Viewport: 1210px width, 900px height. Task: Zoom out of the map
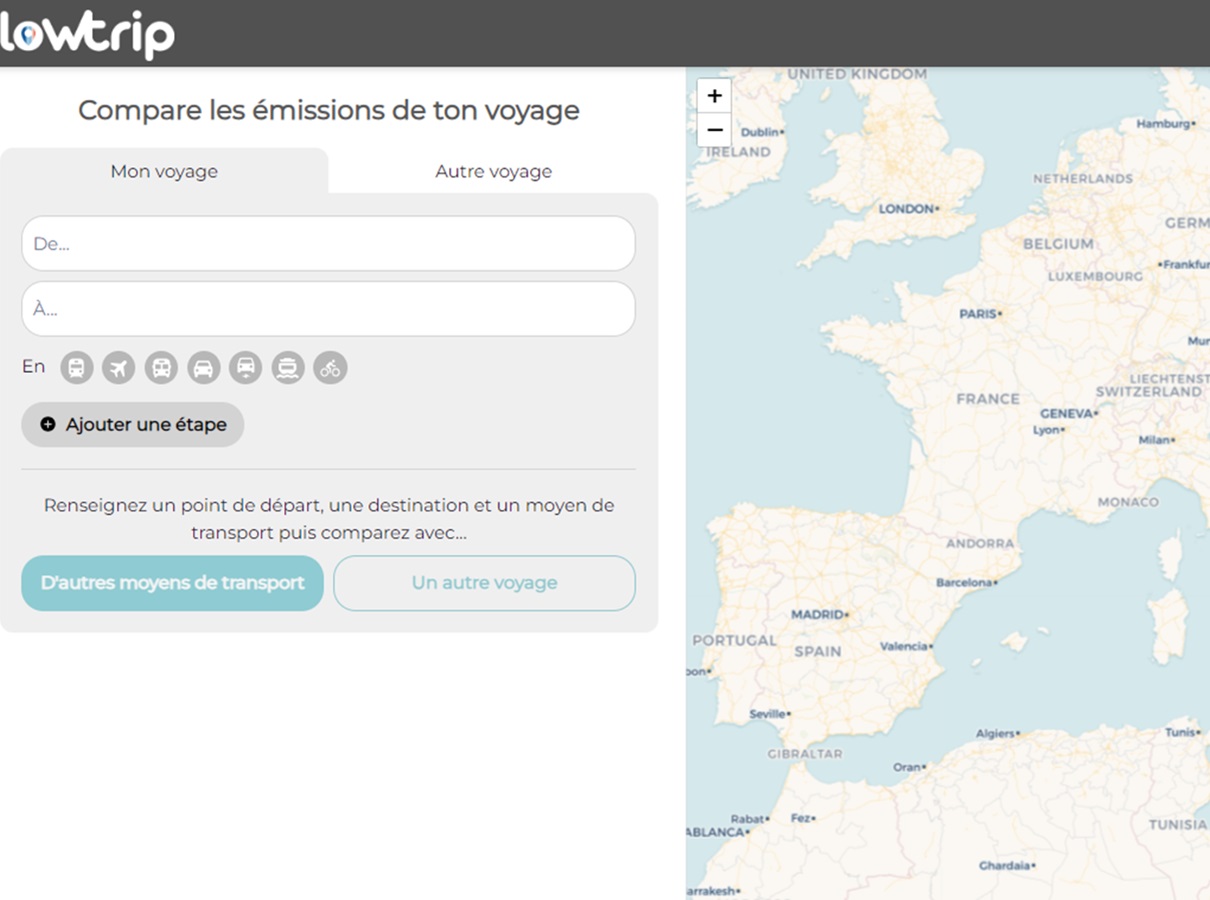tap(714, 130)
